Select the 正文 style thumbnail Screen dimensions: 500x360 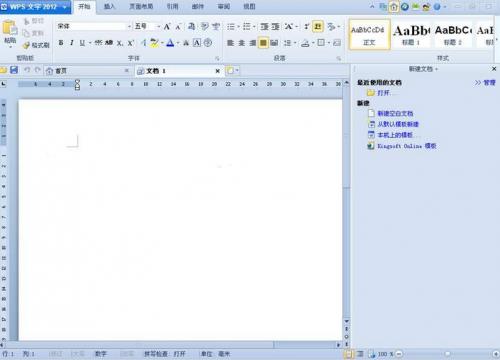point(369,35)
